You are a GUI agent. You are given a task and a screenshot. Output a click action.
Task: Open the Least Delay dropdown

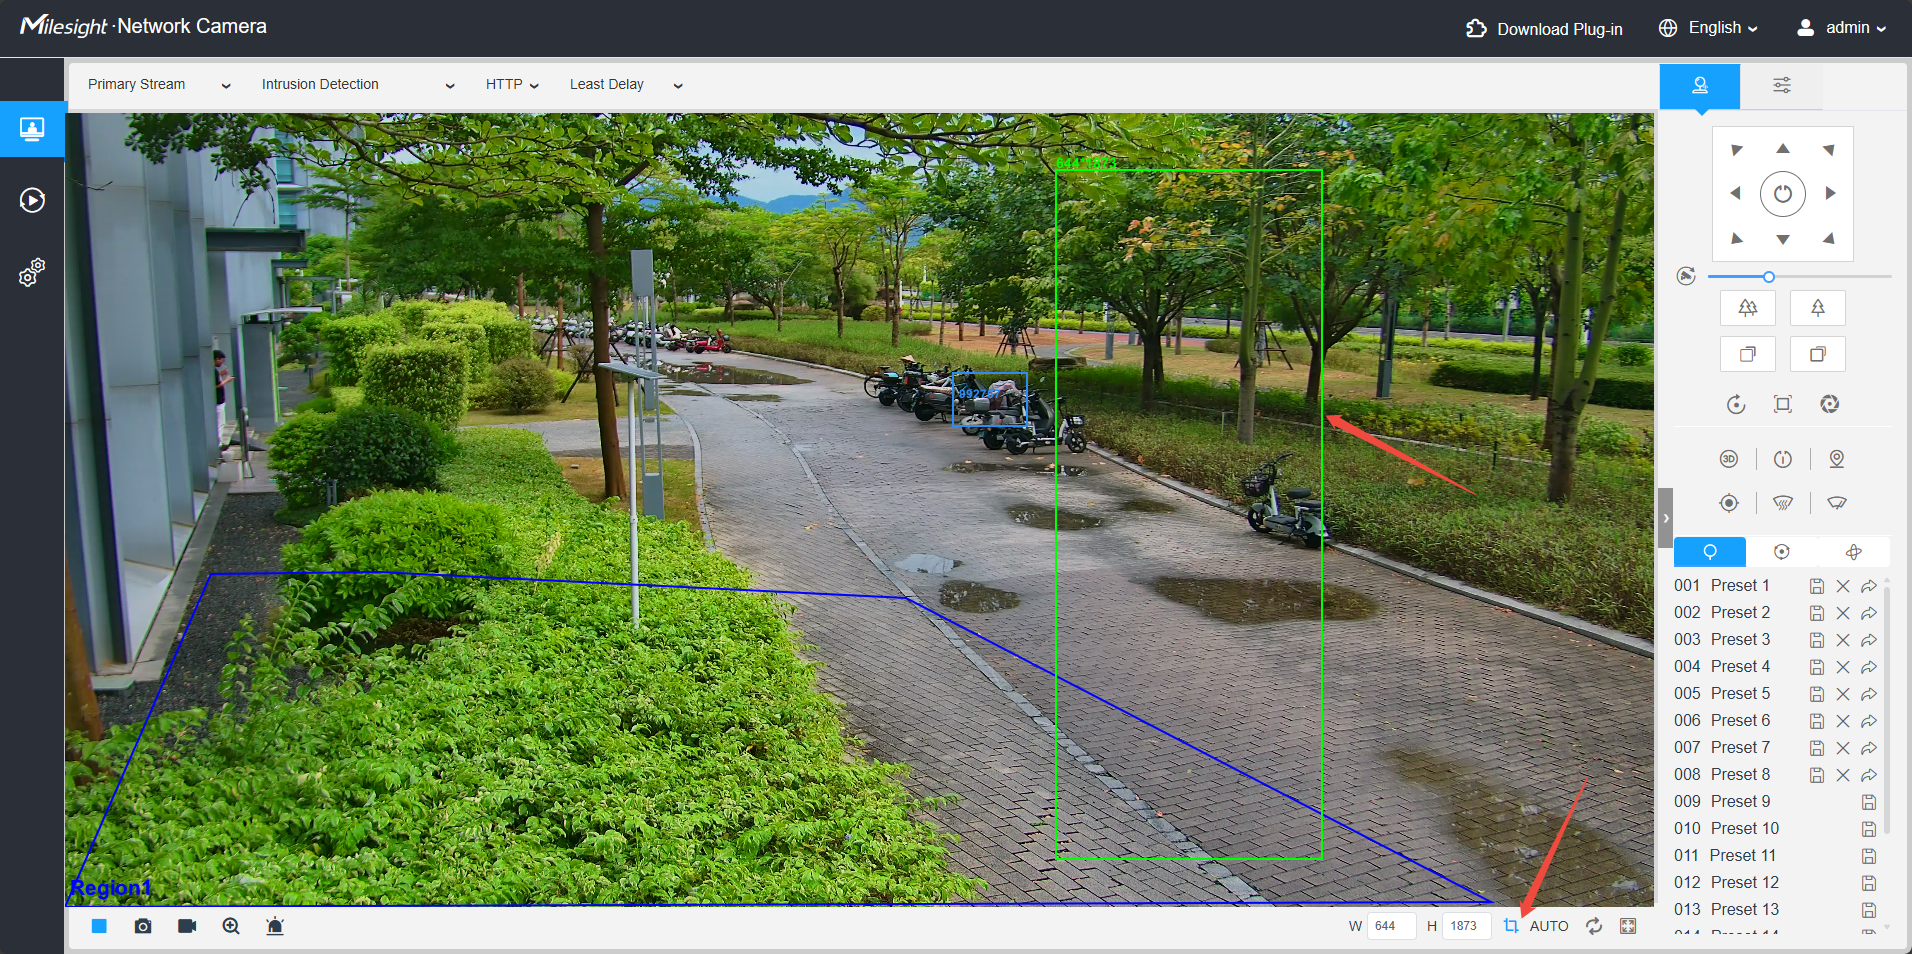(626, 85)
